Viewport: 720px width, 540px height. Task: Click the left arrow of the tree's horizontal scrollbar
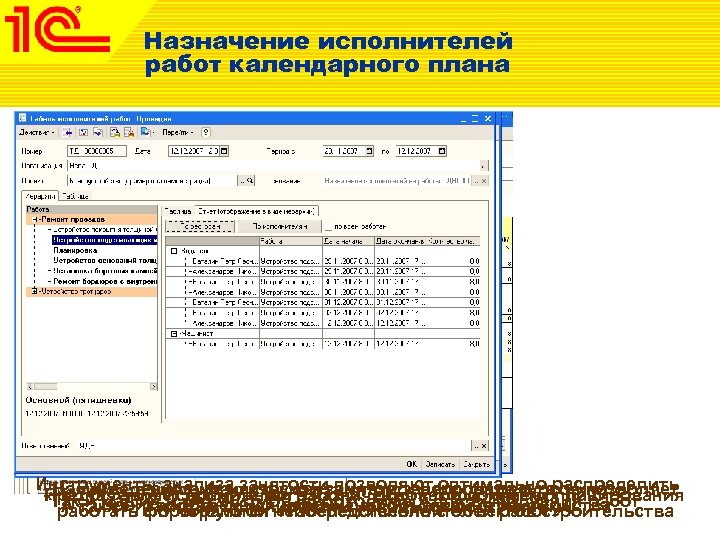30,387
